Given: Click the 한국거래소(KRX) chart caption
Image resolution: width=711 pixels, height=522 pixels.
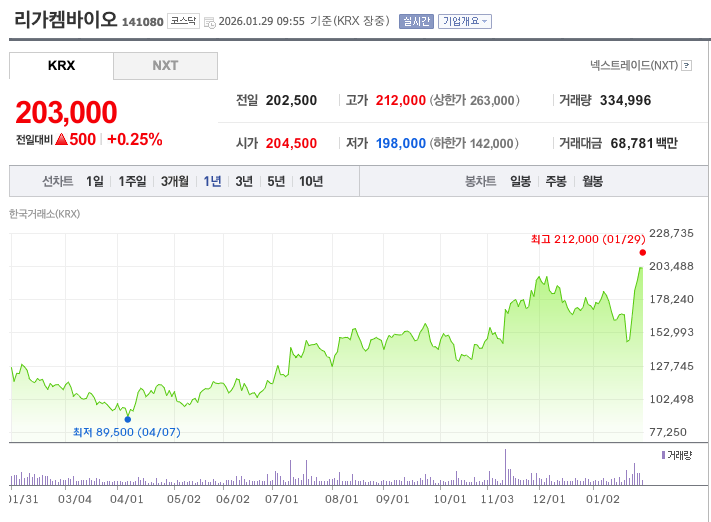Looking at the screenshot, I should (44, 214).
